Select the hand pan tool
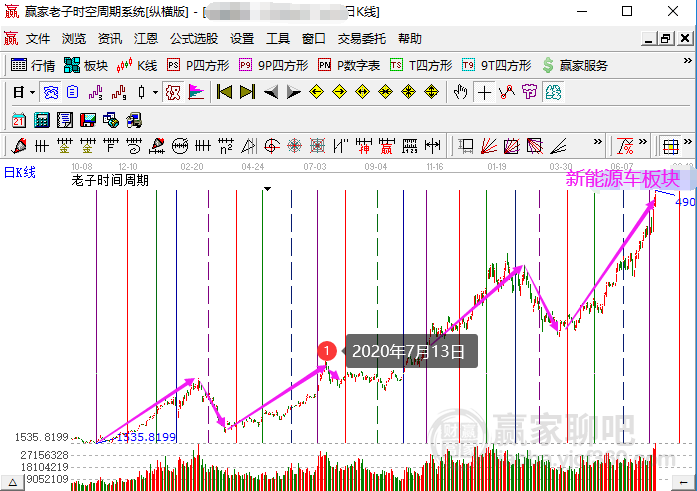Screen dimensions: 697x491 (461, 92)
